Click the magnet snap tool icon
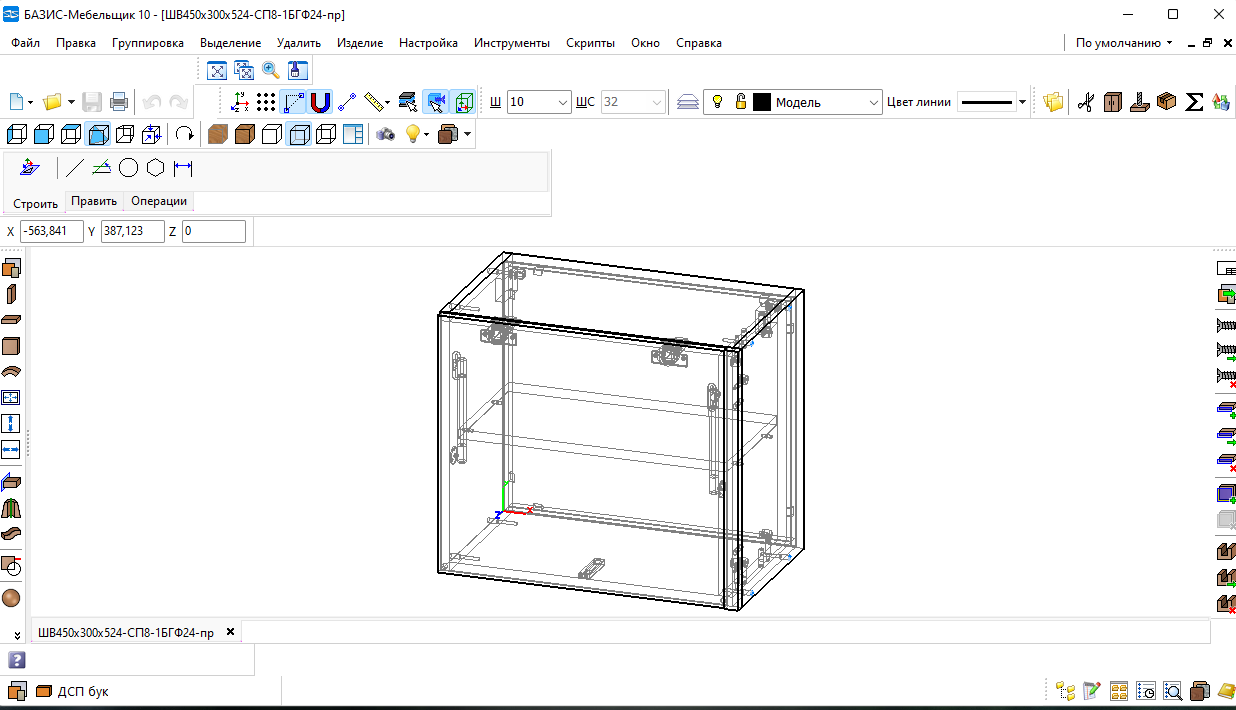The height and width of the screenshot is (710, 1236). click(x=320, y=102)
